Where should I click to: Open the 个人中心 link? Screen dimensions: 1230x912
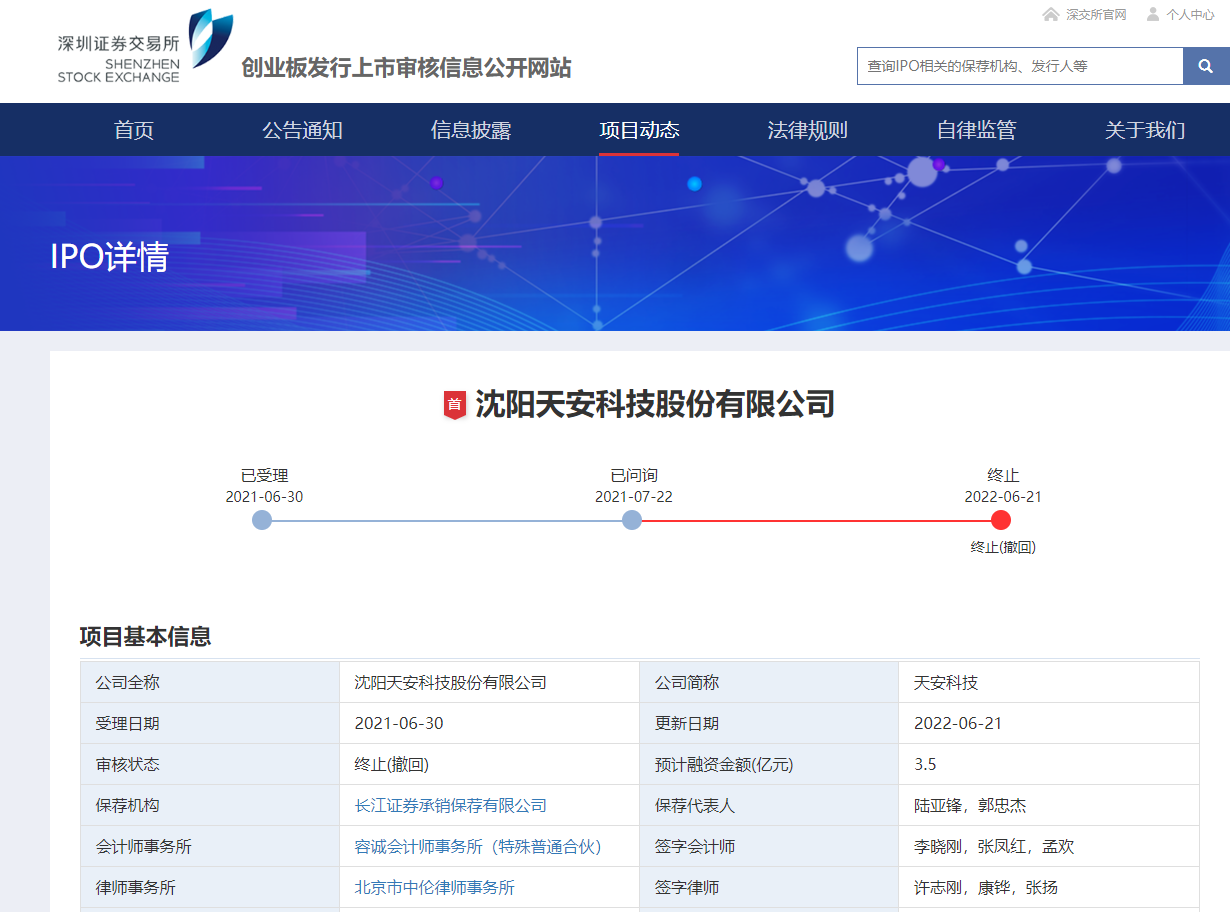[x=1190, y=14]
